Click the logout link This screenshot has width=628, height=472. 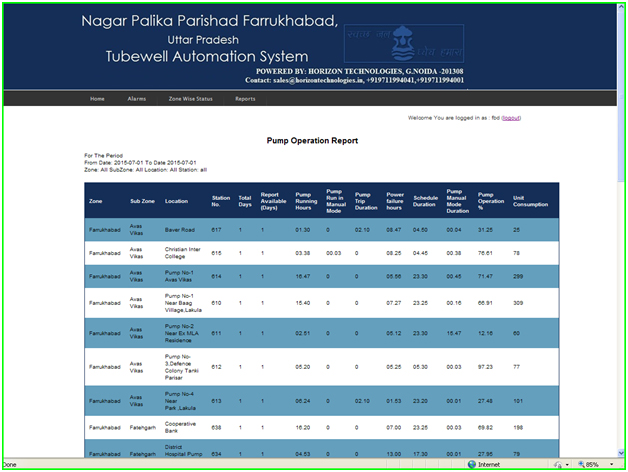(510, 118)
